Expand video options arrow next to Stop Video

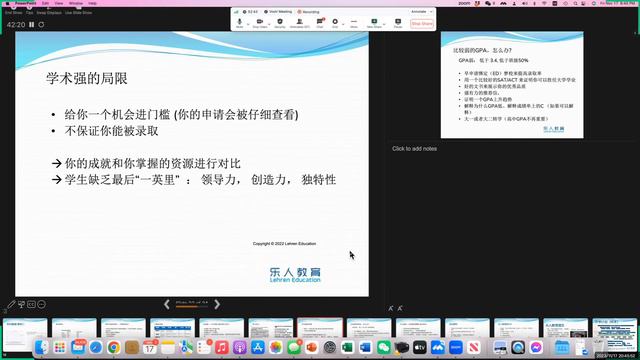pos(269,24)
